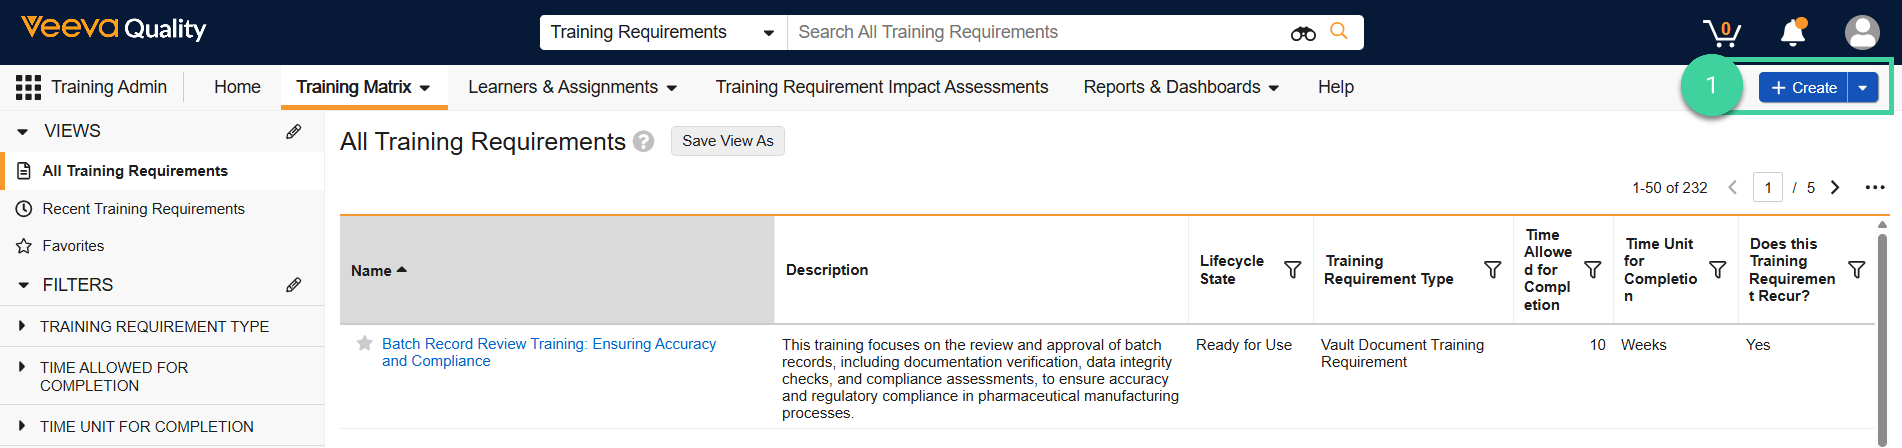Edit filters with the pencil icon
This screenshot has width=1902, height=448.
pos(294,285)
